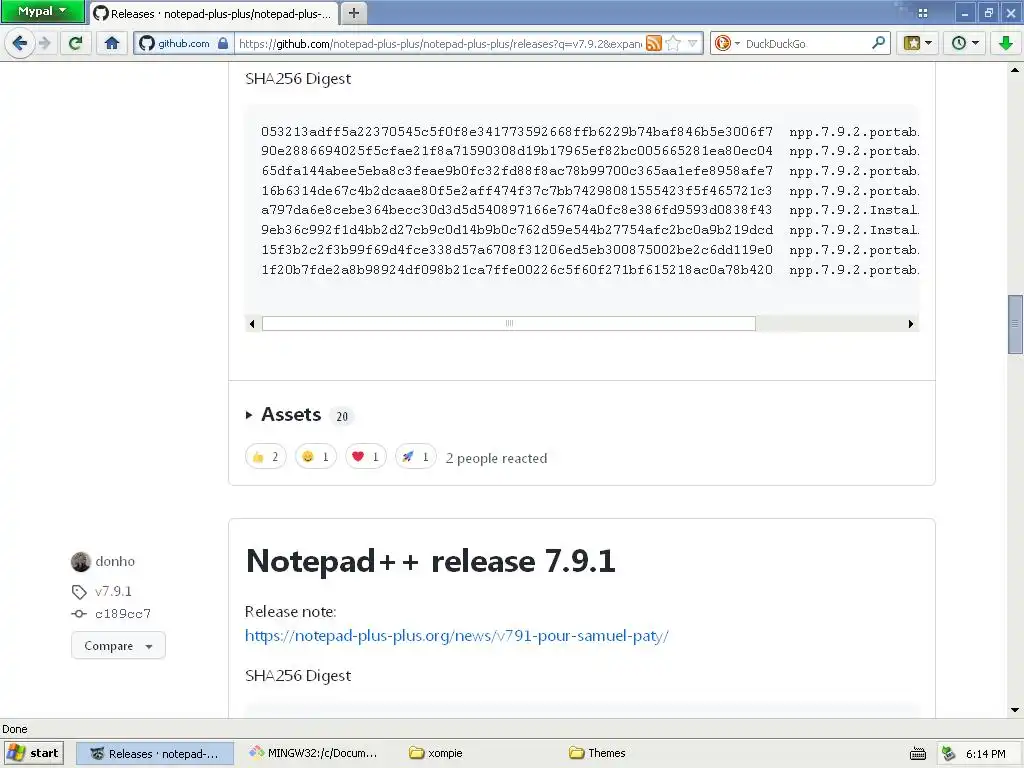This screenshot has width=1024, height=768.
Task: Click the page vertical scrollbar thumb
Action: (x=1015, y=324)
